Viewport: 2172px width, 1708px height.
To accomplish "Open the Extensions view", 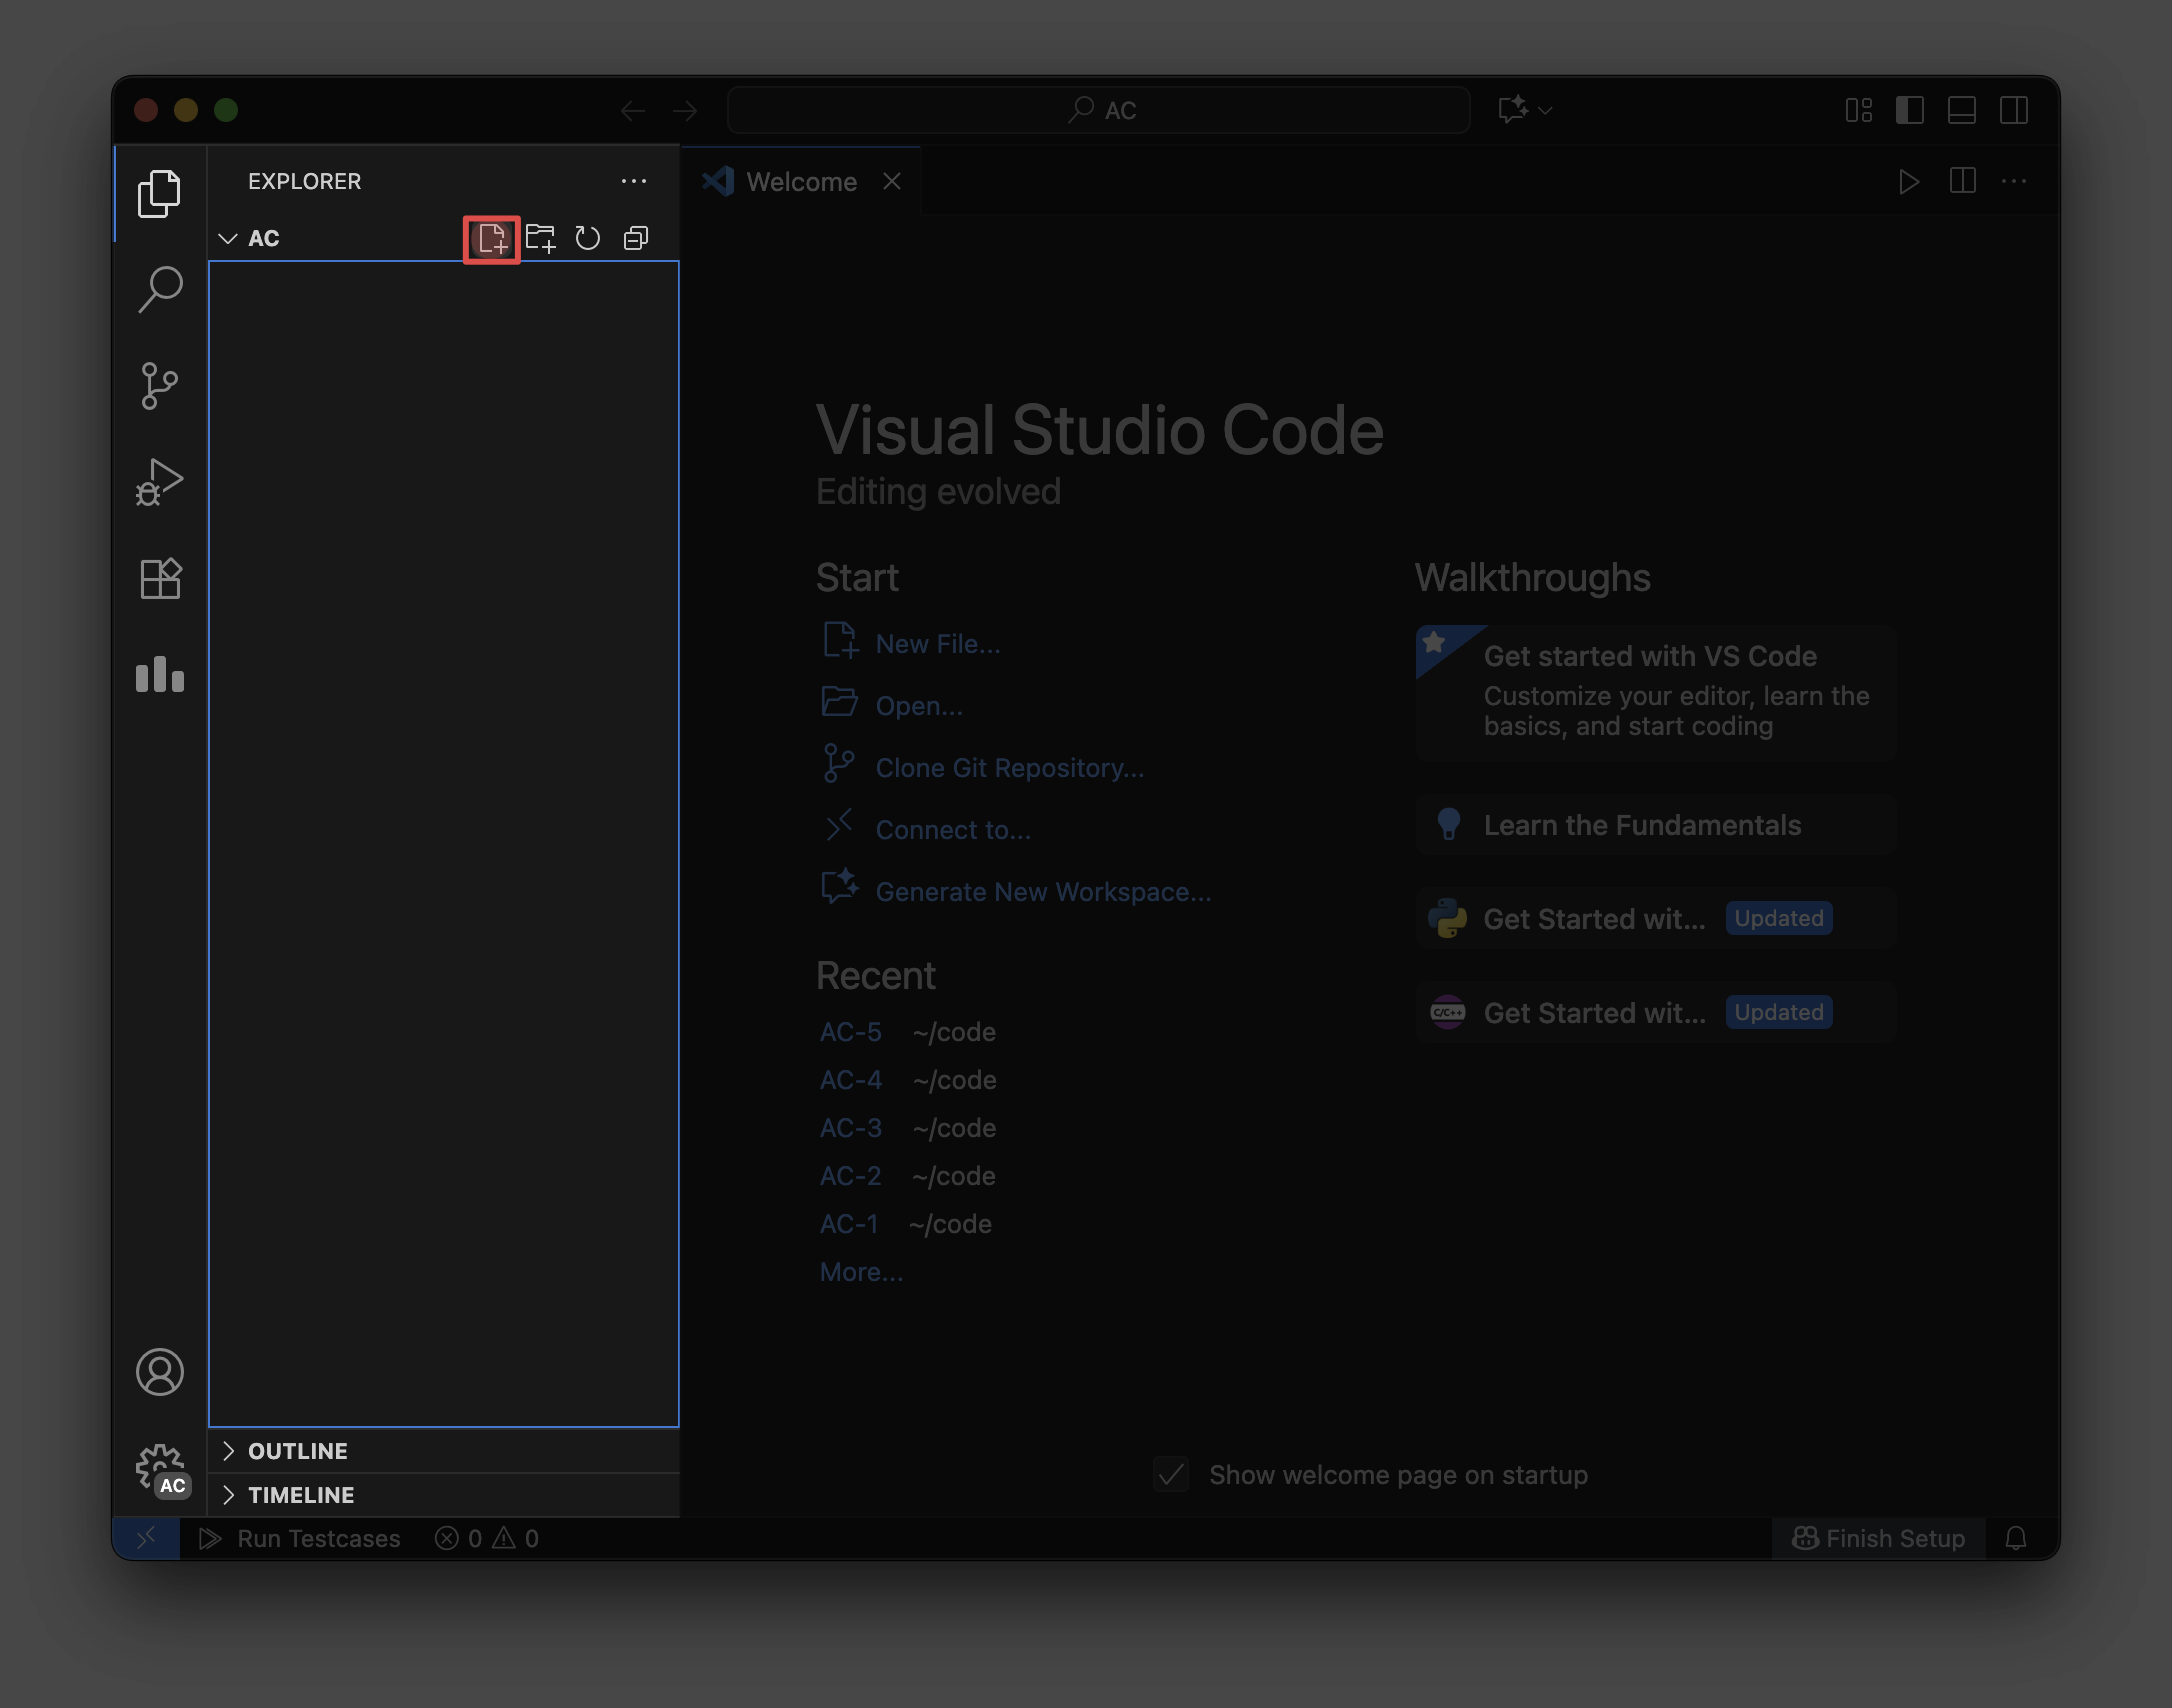I will [160, 578].
